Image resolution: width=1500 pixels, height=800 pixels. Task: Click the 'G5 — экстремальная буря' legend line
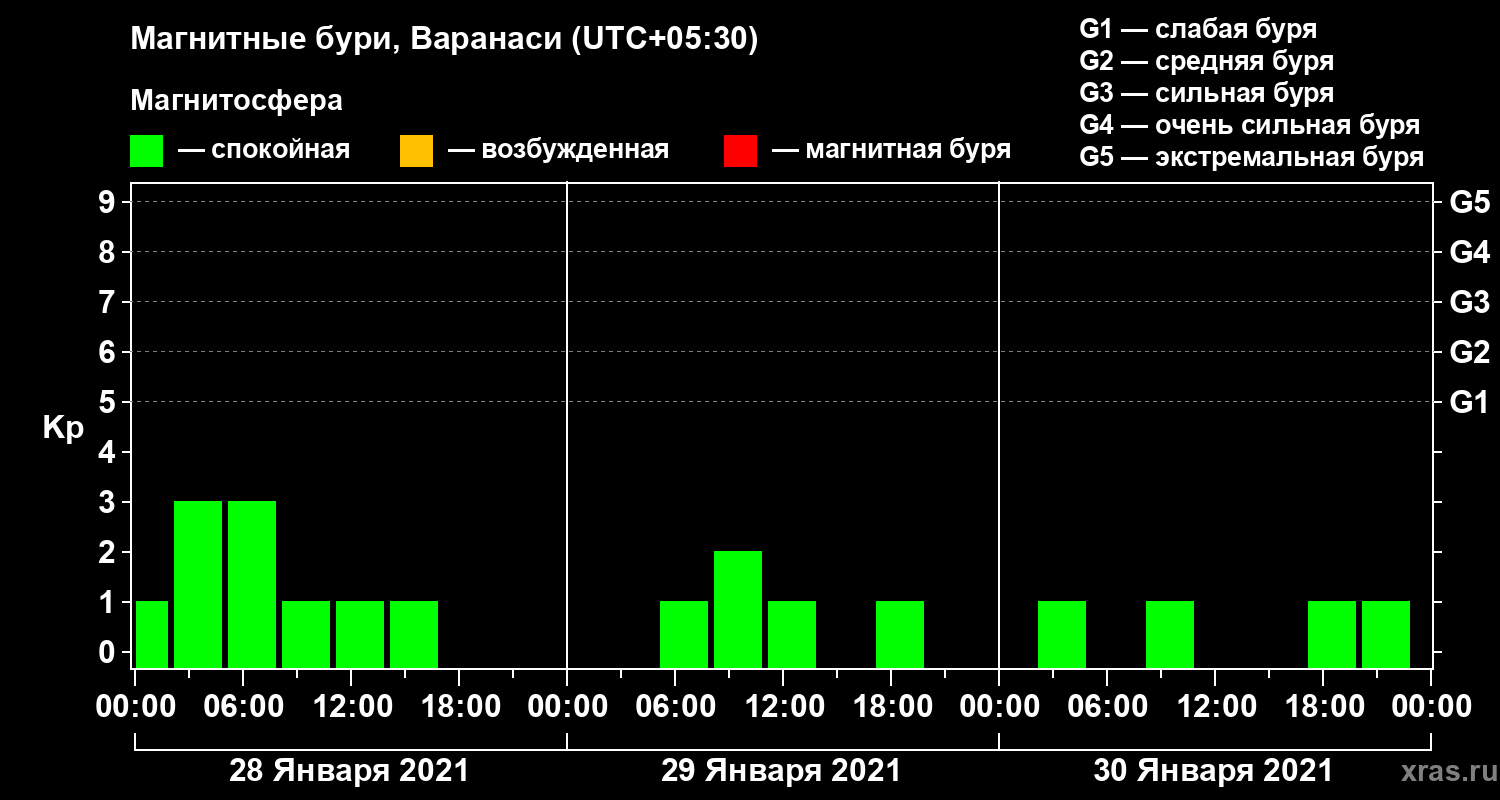tap(1251, 157)
